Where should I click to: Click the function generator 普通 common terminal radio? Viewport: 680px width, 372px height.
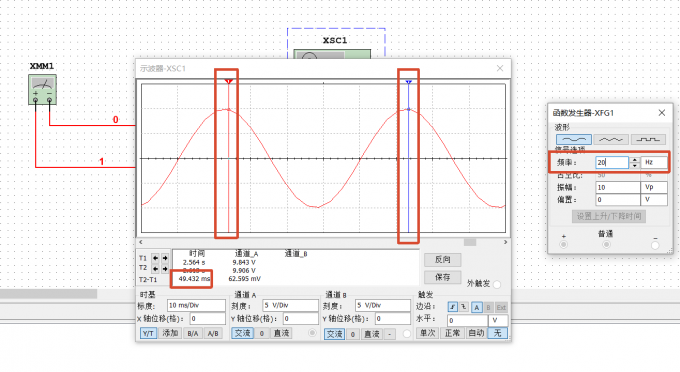click(606, 245)
